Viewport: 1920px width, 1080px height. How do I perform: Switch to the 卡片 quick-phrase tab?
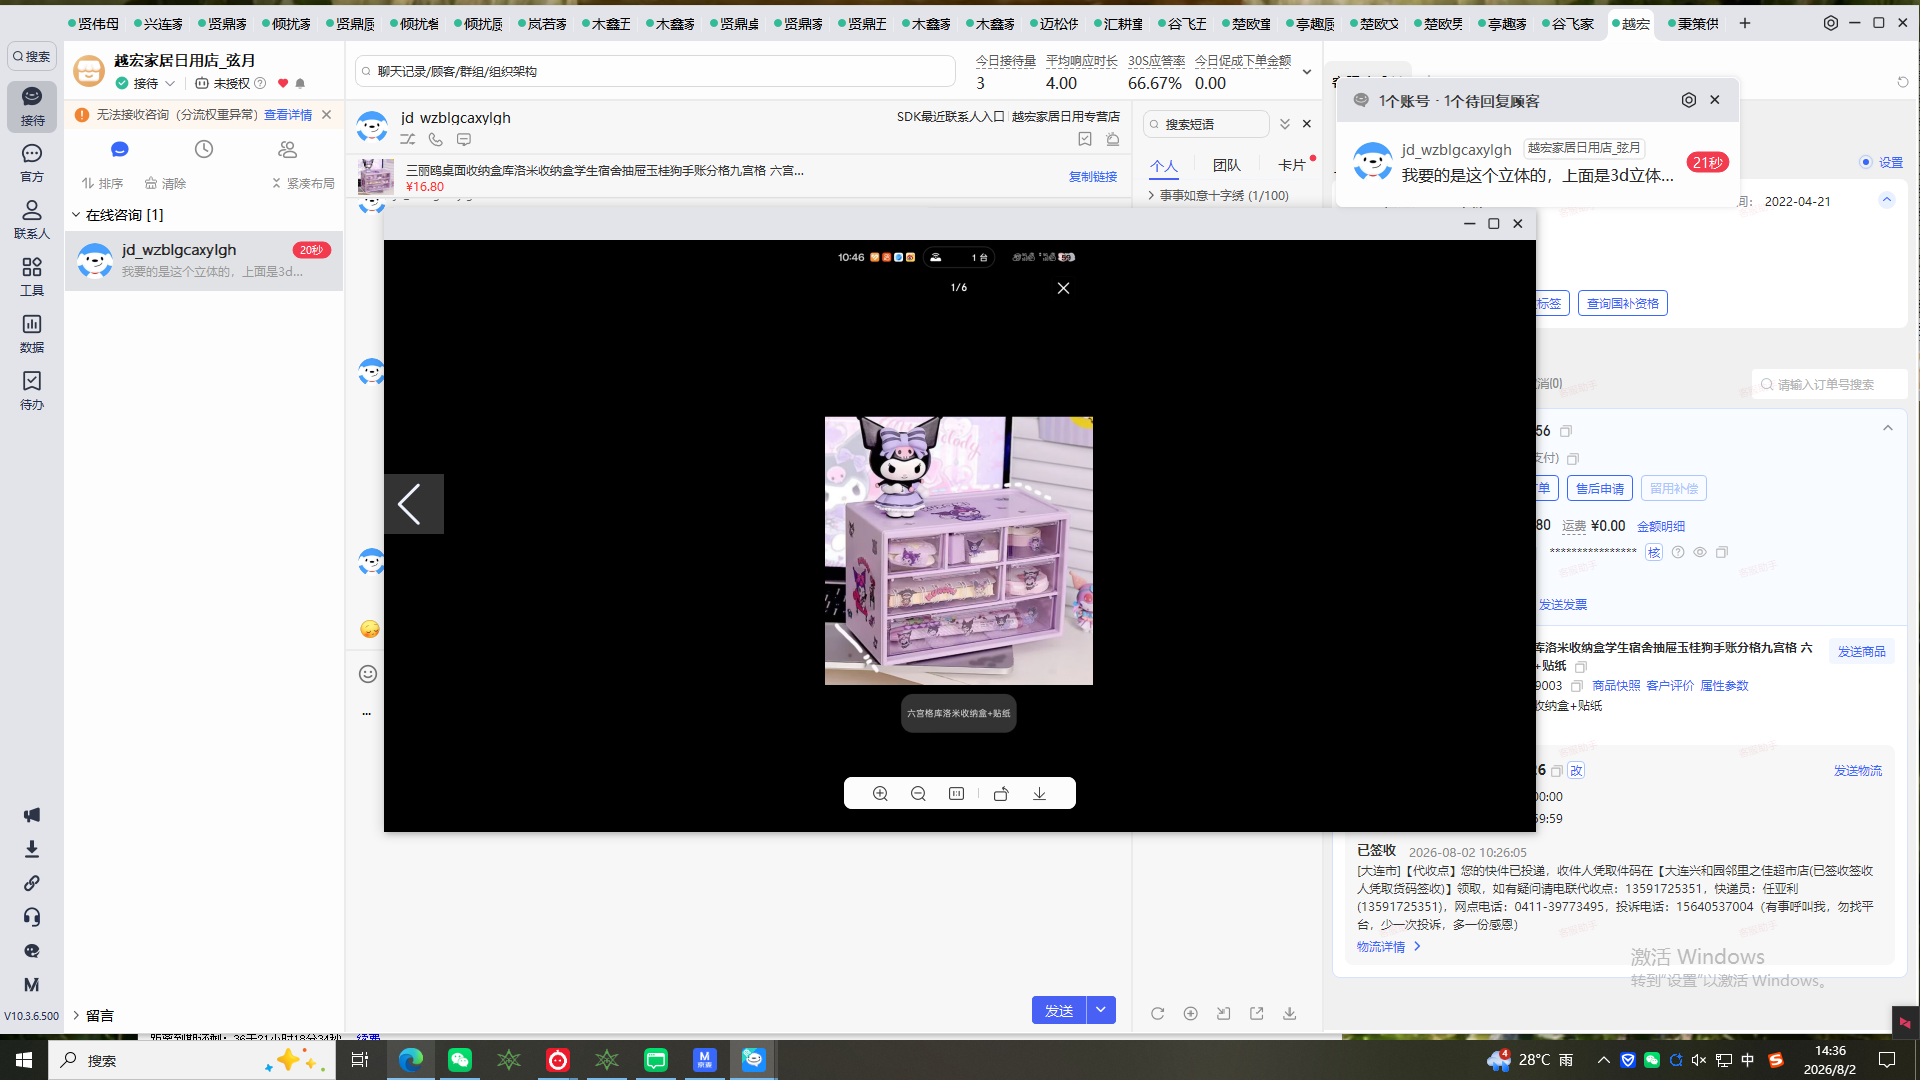1291,165
